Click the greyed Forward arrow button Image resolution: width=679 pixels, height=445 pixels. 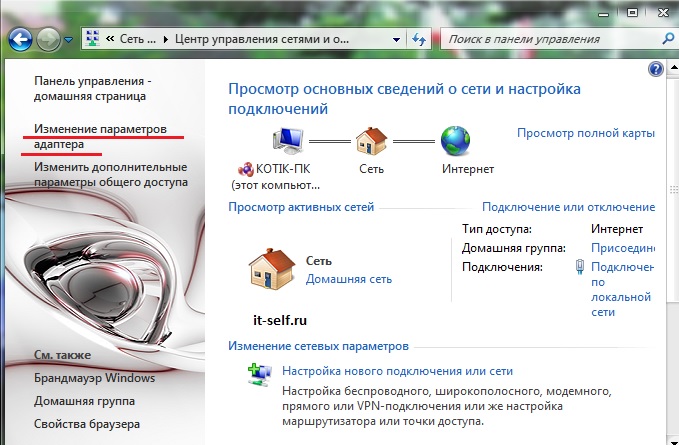(x=48, y=40)
